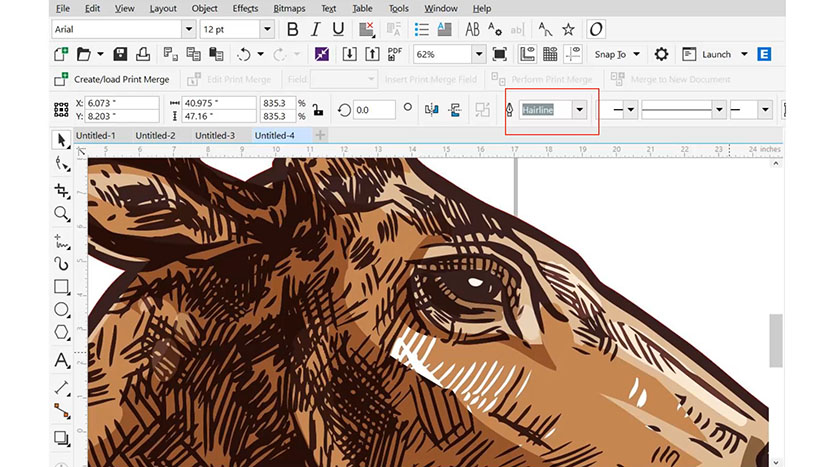Click the Save disk icon
Image resolution: width=830 pixels, height=467 pixels.
pyautogui.click(x=120, y=54)
